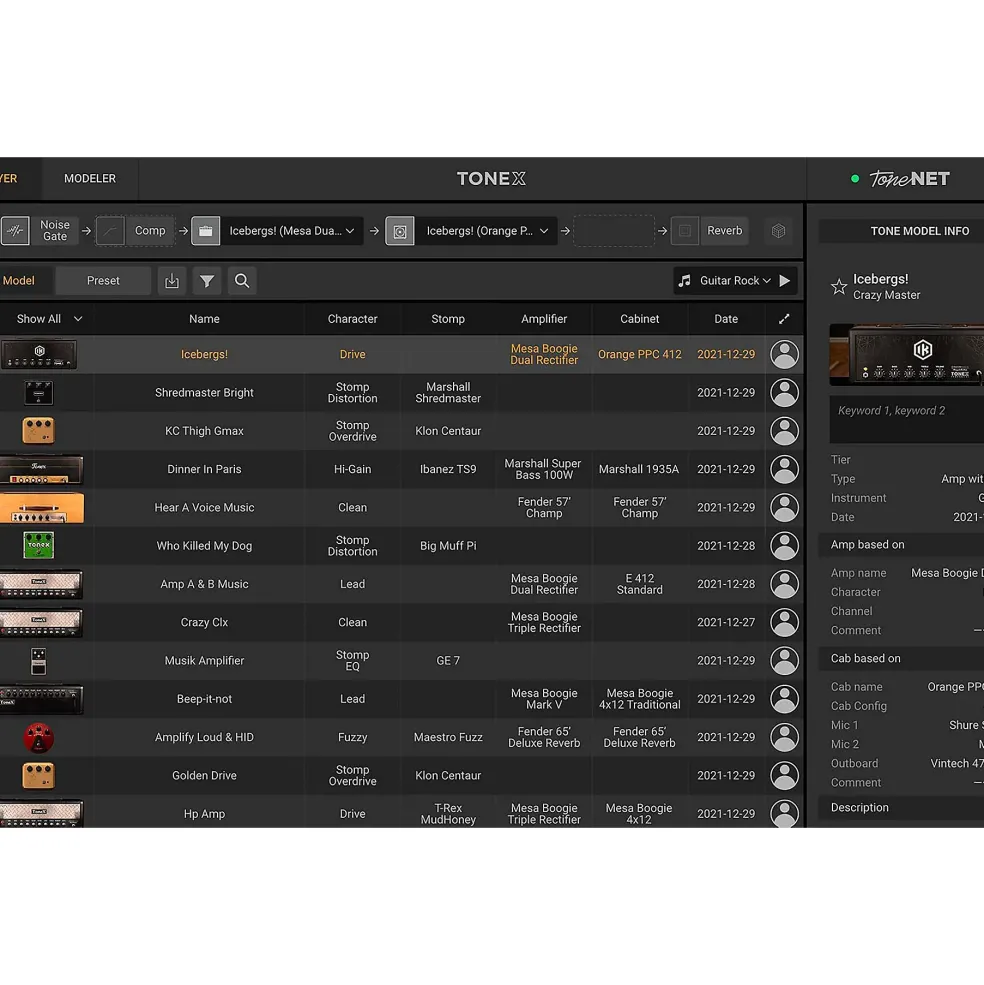The image size is (984, 985).
Task: Click the cabinet block icon before Icebergs! (Orange P...
Action: click(400, 231)
